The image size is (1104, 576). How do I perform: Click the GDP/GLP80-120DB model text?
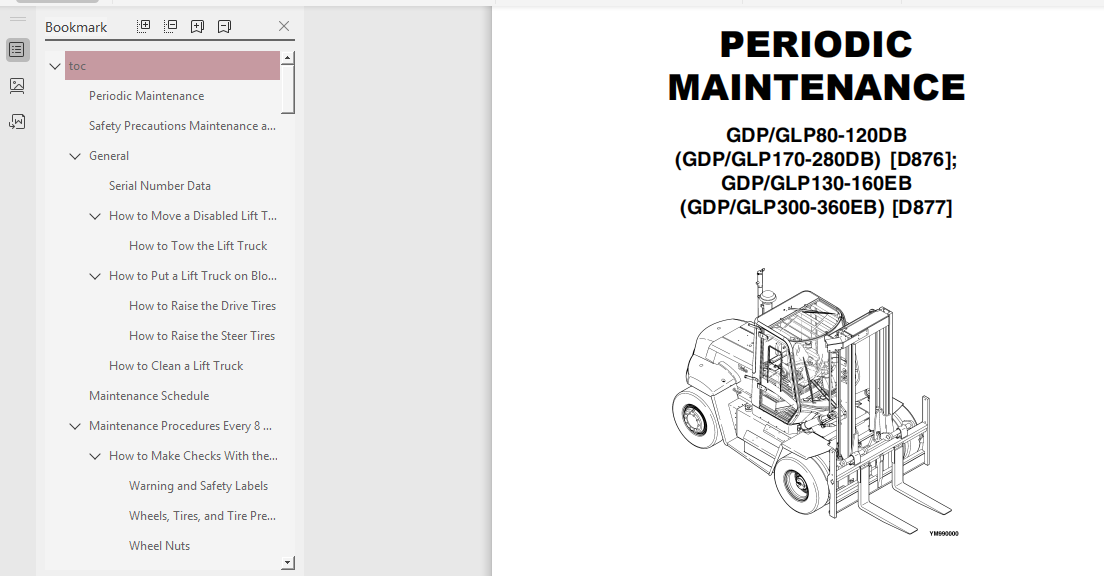coord(816,135)
